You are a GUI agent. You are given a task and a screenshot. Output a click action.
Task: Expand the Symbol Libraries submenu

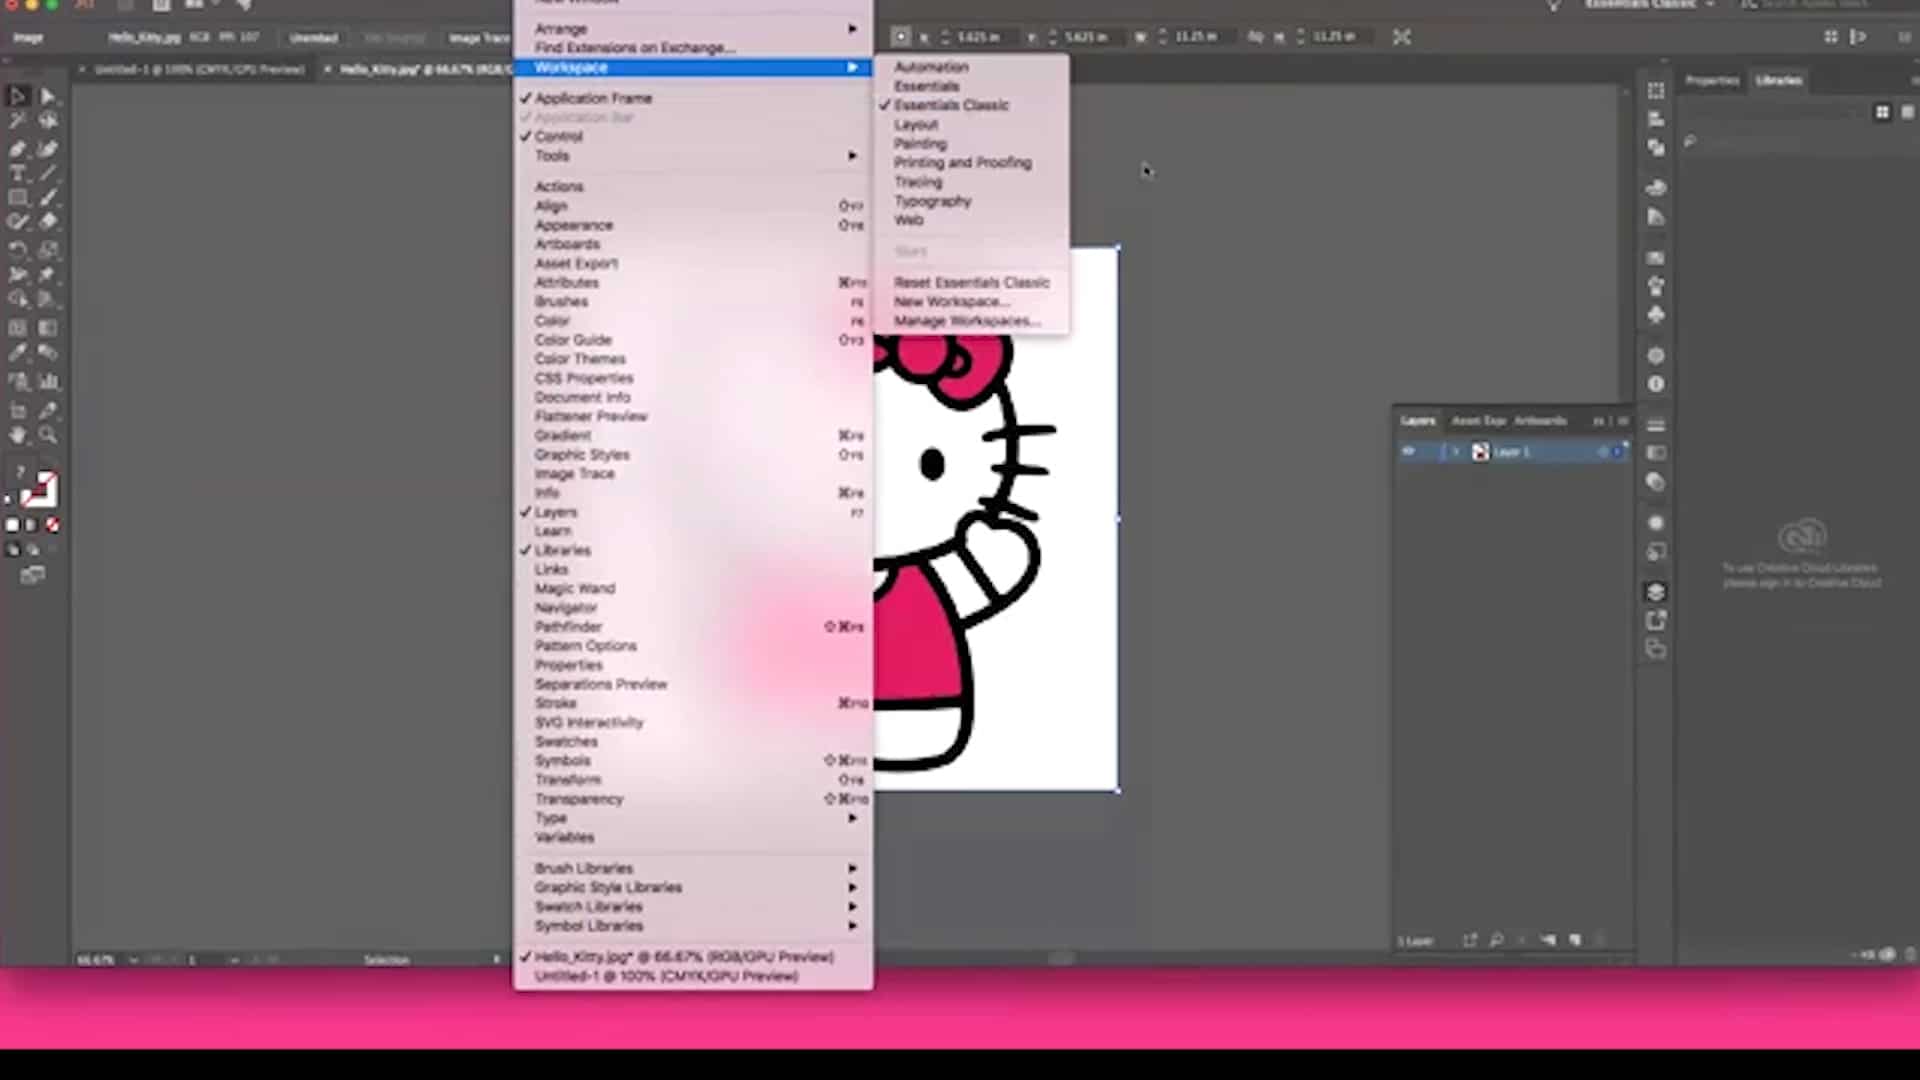[692, 926]
